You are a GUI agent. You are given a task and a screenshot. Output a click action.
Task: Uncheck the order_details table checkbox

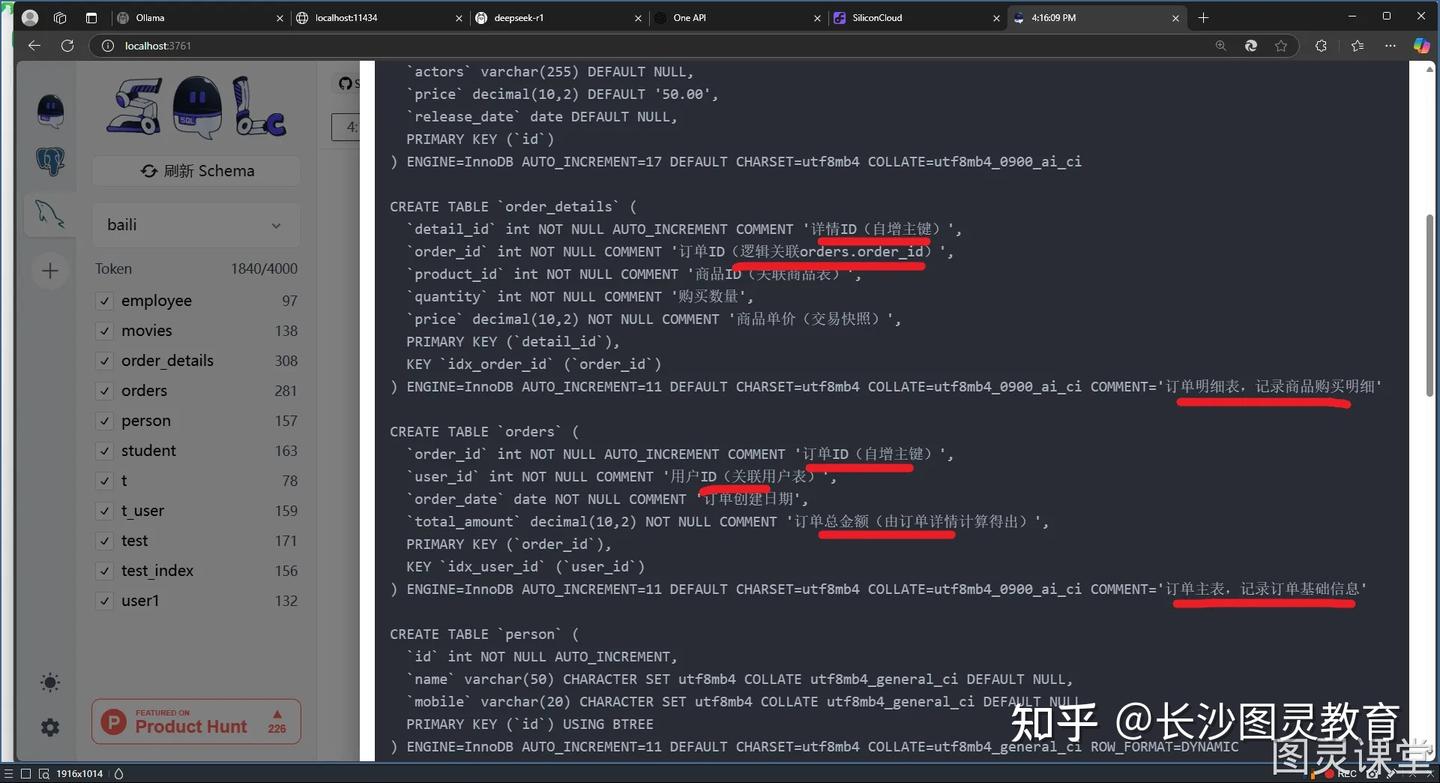pos(104,360)
